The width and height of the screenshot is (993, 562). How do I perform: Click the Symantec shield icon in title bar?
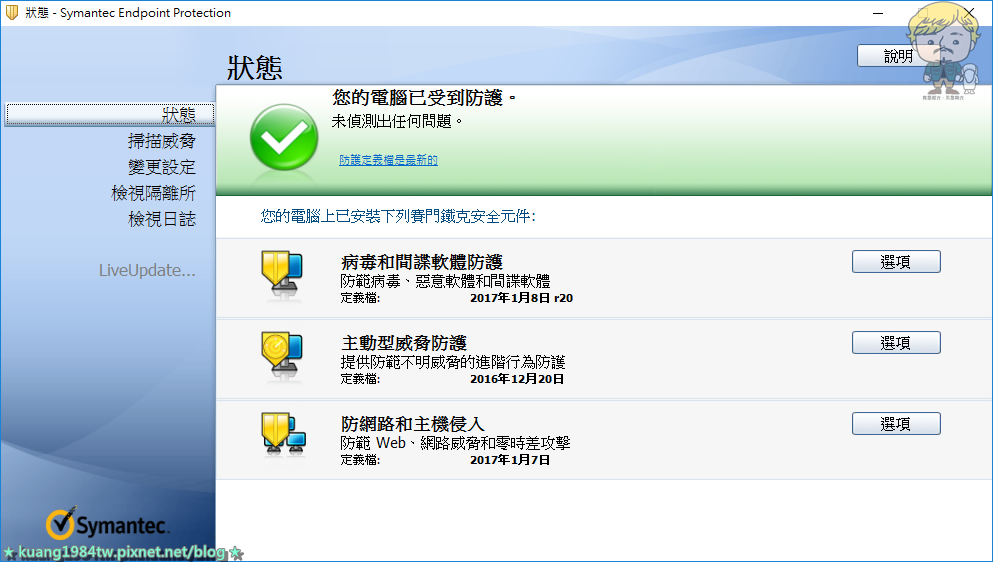point(11,12)
